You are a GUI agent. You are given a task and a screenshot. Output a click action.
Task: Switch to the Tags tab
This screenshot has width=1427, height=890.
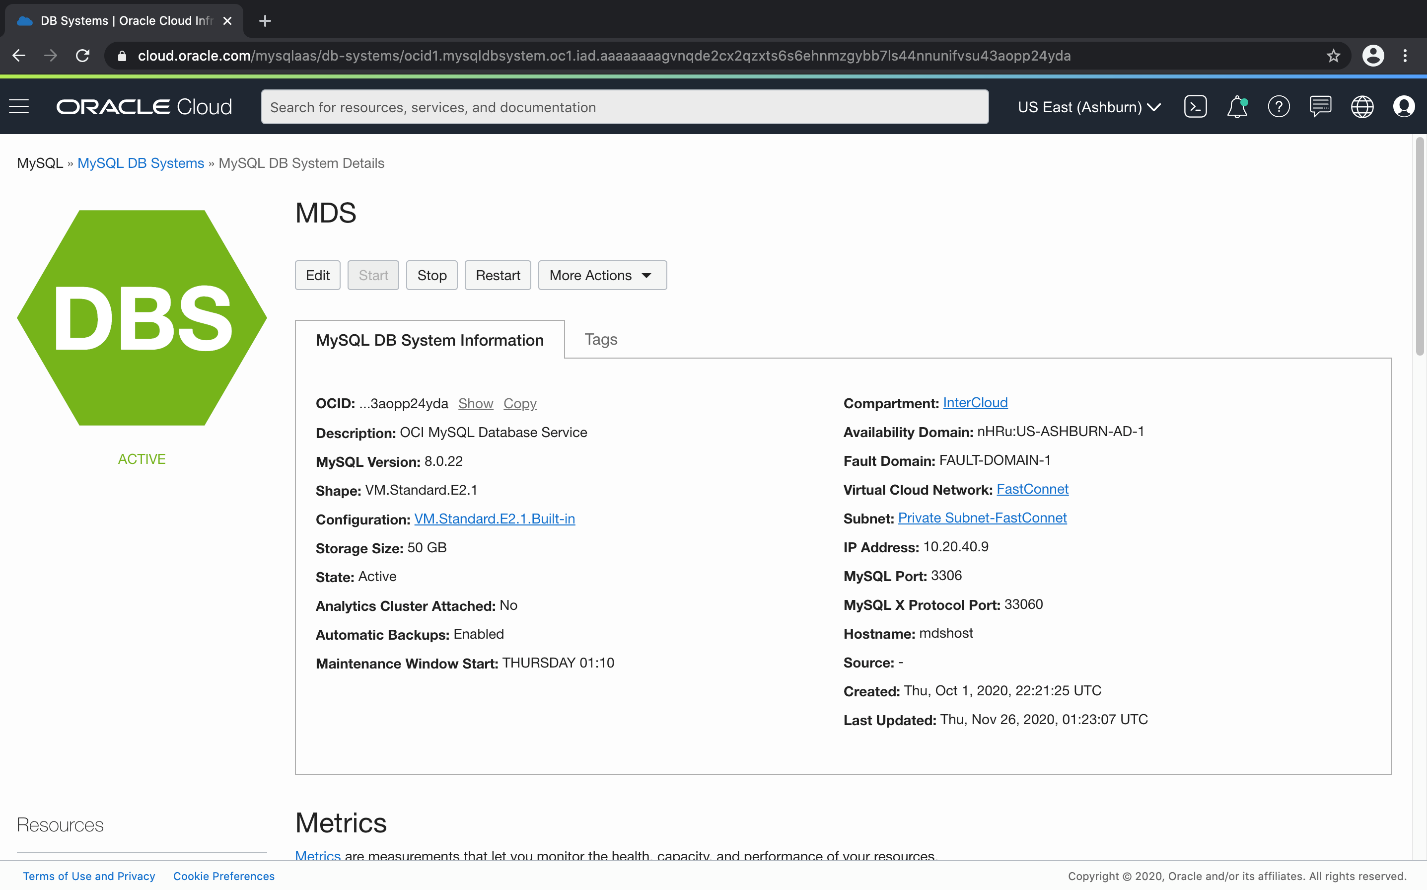pos(601,339)
